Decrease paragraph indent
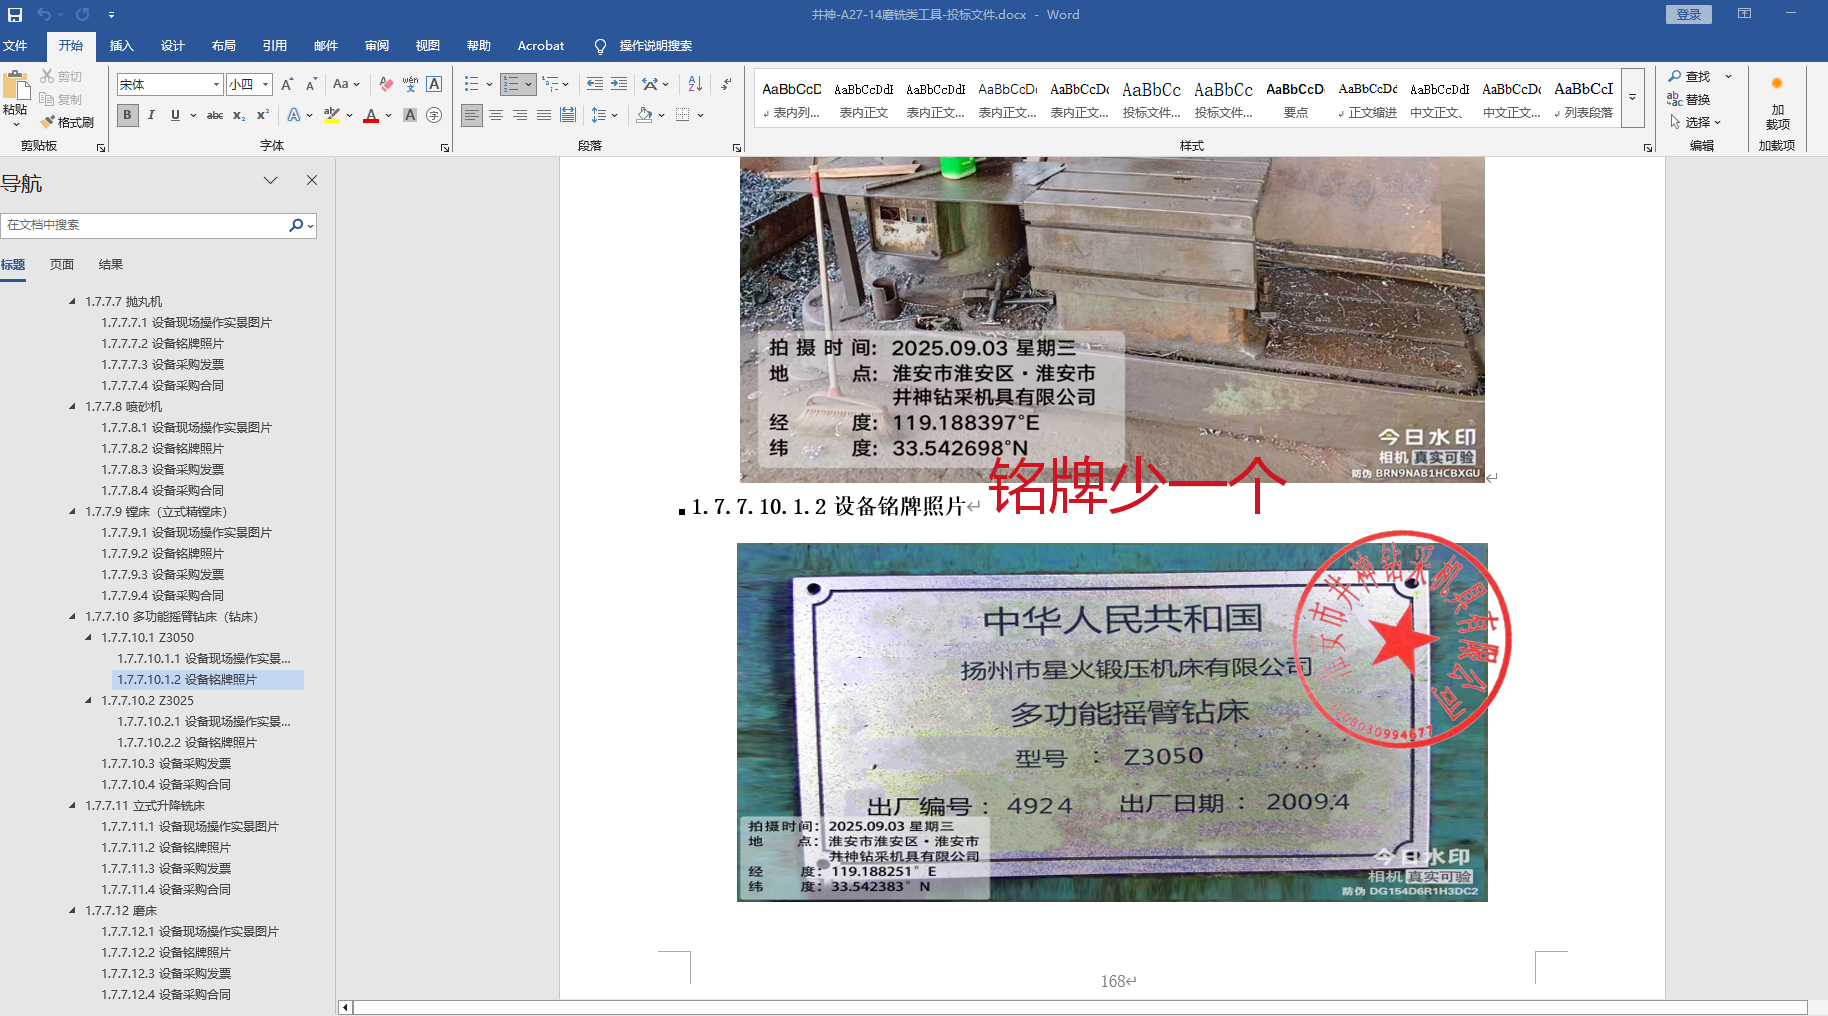Image resolution: width=1828 pixels, height=1016 pixels. [x=595, y=84]
